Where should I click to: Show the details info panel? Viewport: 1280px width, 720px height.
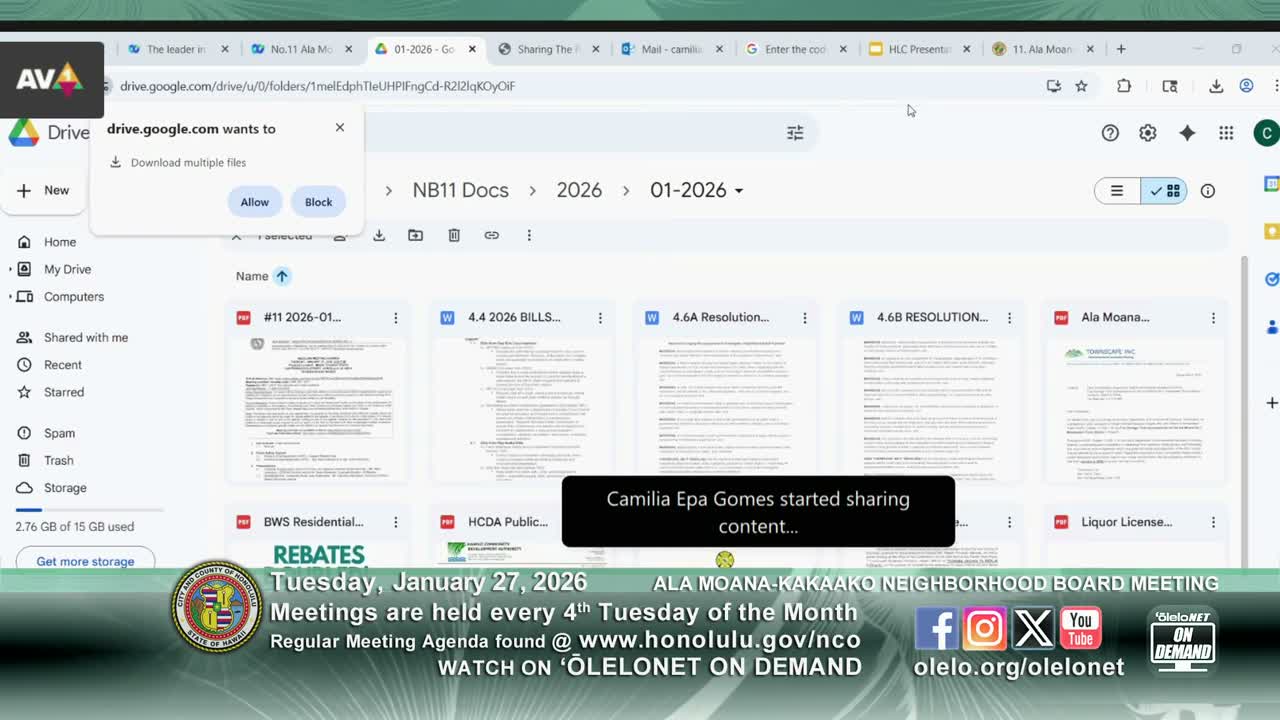1208,191
